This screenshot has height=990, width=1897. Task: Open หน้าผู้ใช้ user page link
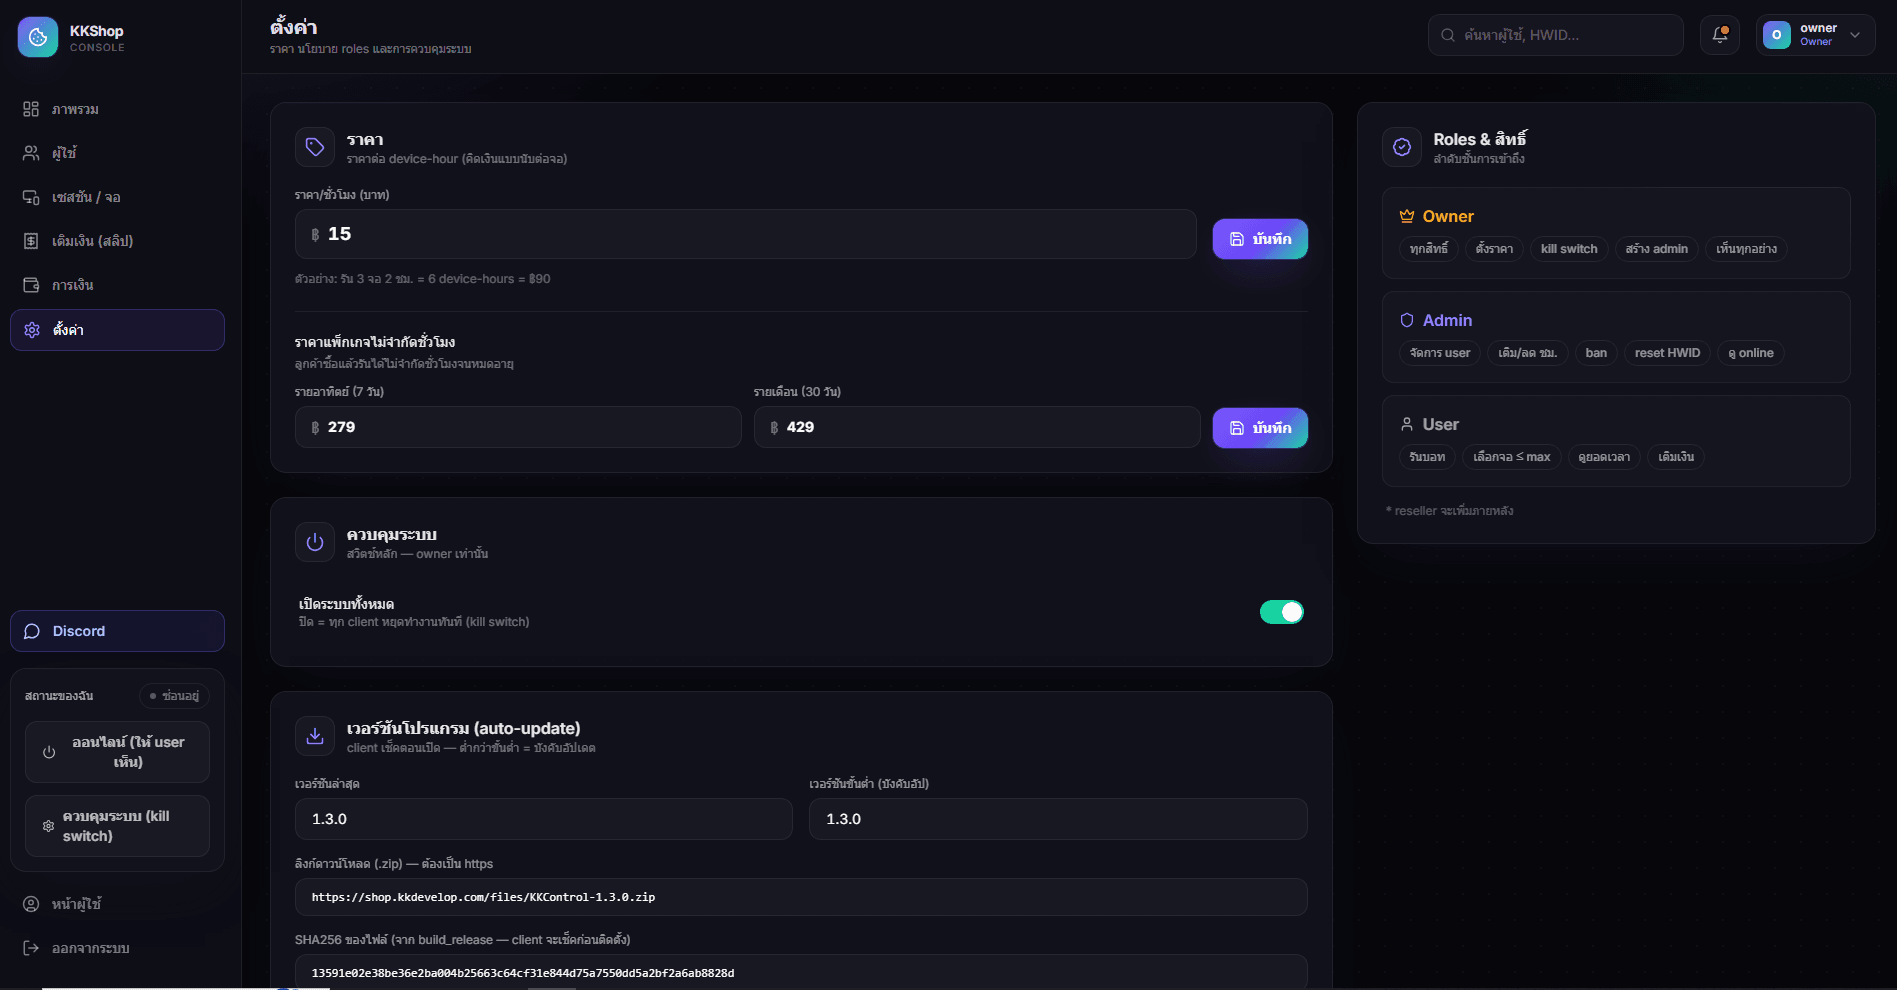pos(117,904)
